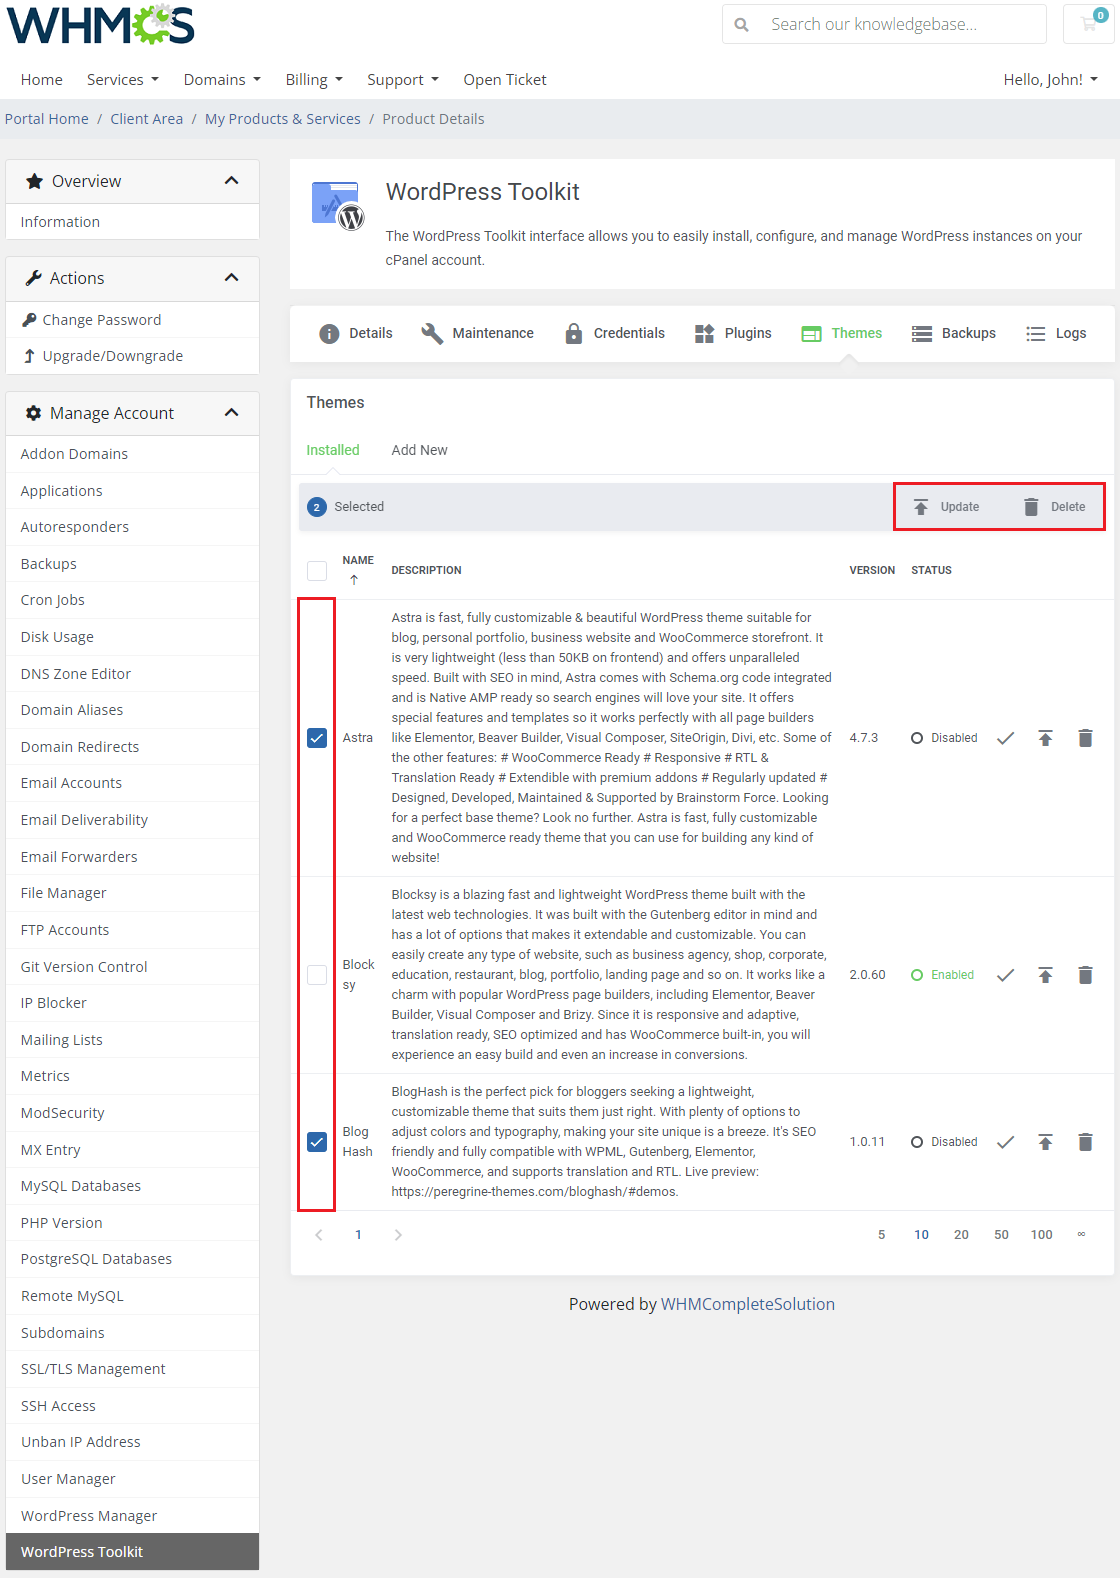Screen dimensions: 1120x1578
Task: Open File Manager in sidebar
Action: click(132, 893)
